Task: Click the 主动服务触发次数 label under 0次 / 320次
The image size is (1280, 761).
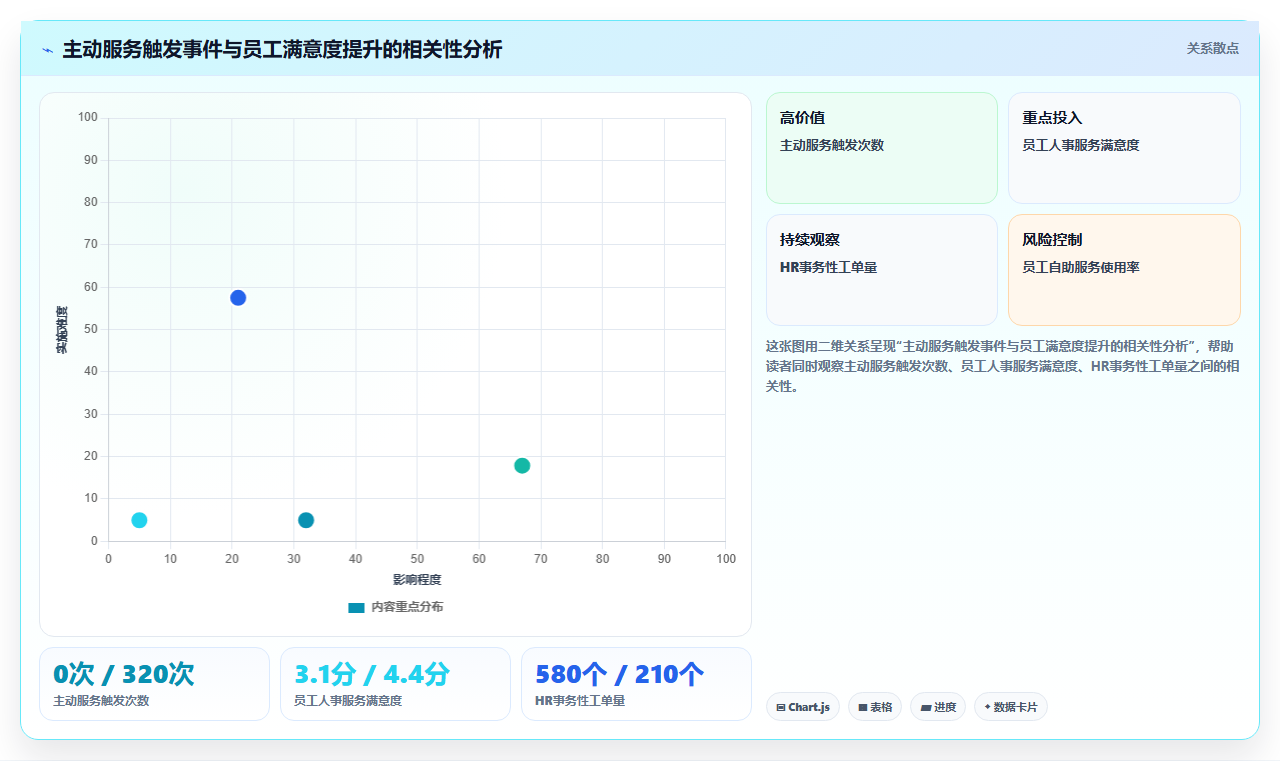Action: click(x=101, y=701)
